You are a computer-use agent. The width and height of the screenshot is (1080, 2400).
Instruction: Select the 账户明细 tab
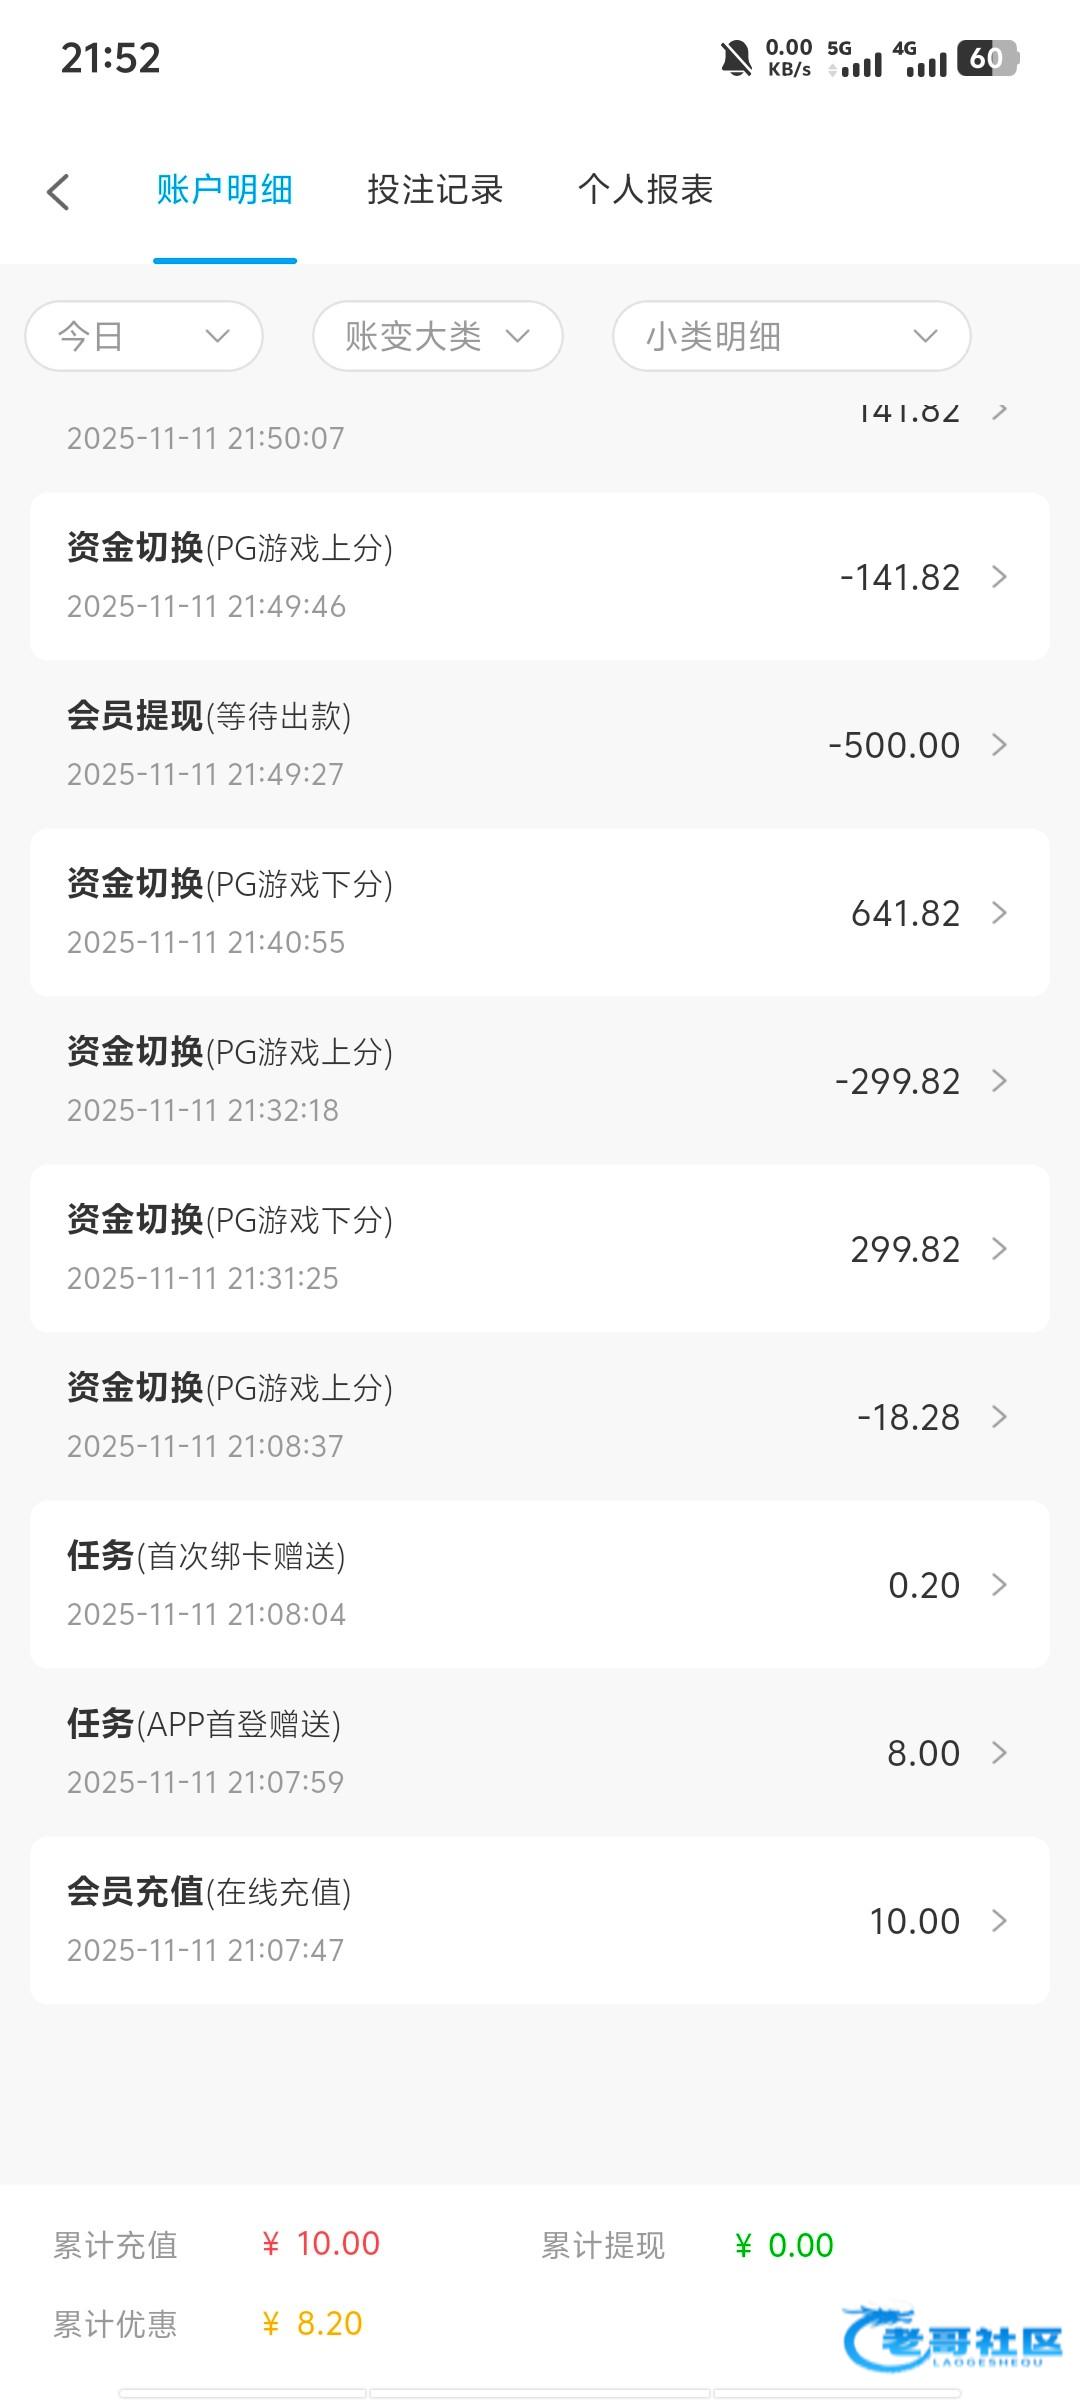tap(224, 190)
